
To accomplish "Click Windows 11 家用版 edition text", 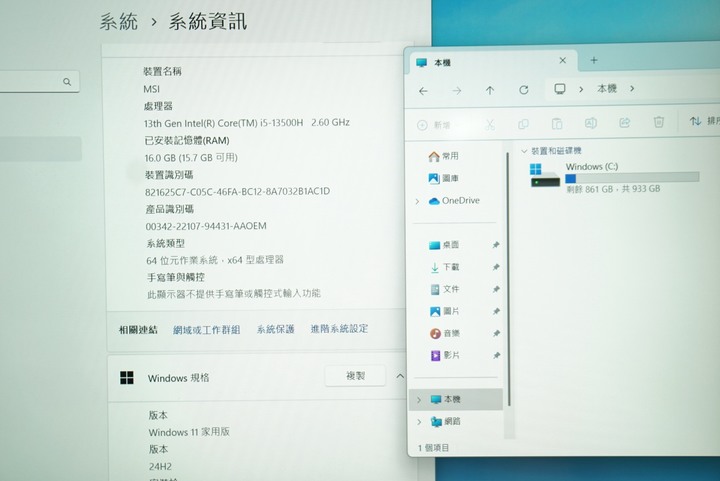I will click(x=189, y=432).
